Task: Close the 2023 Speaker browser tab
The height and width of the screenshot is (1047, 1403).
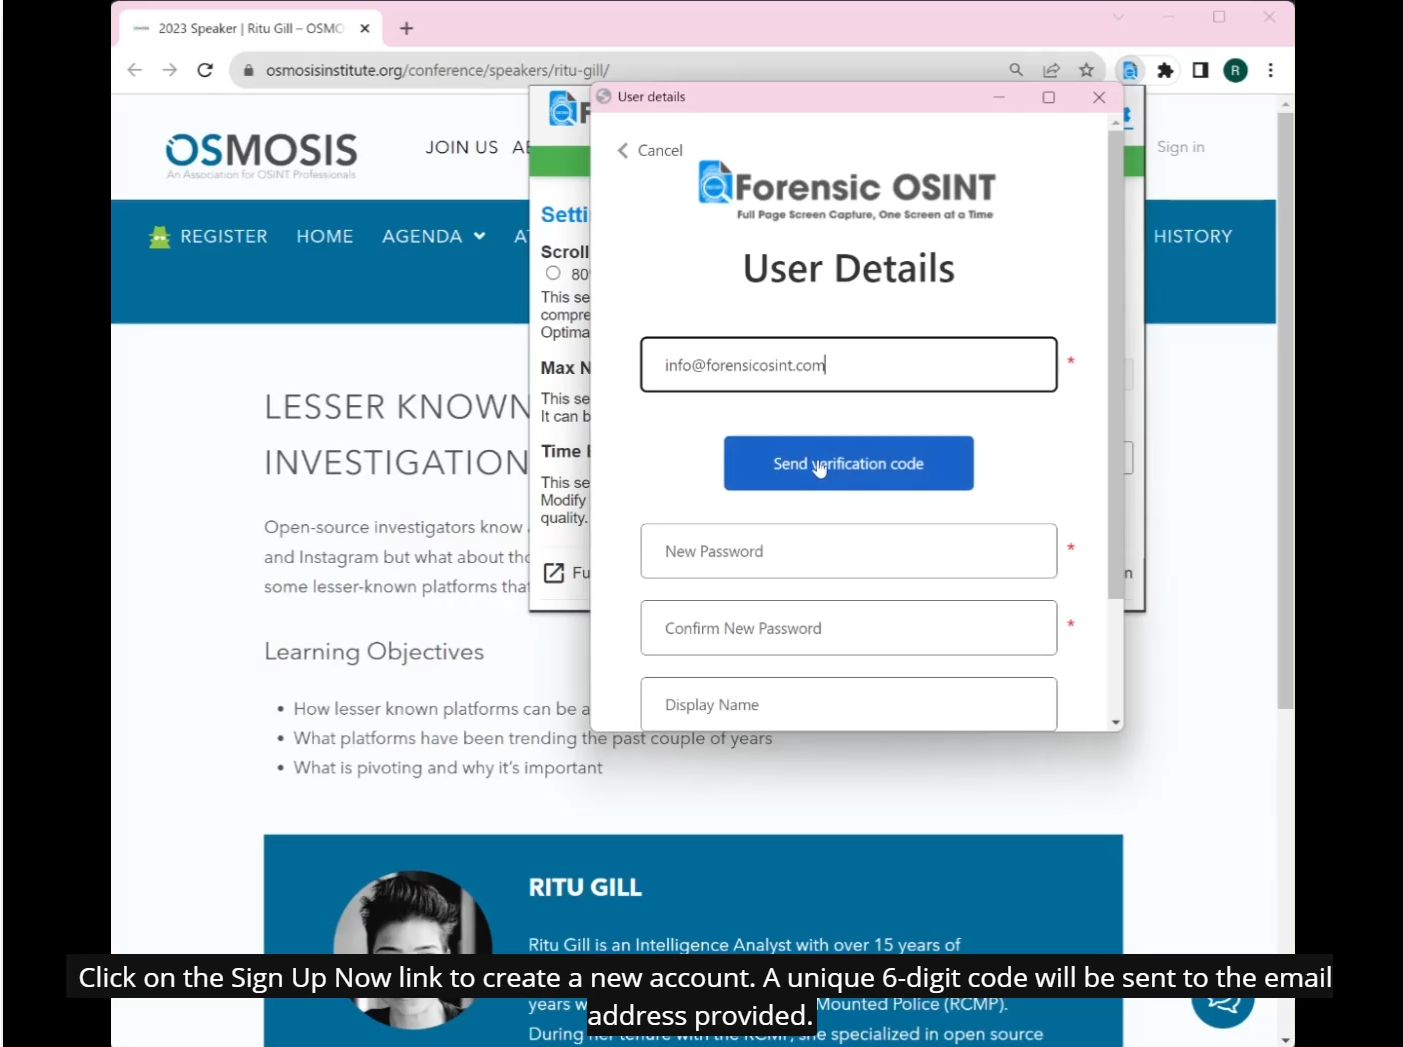Action: [365, 28]
